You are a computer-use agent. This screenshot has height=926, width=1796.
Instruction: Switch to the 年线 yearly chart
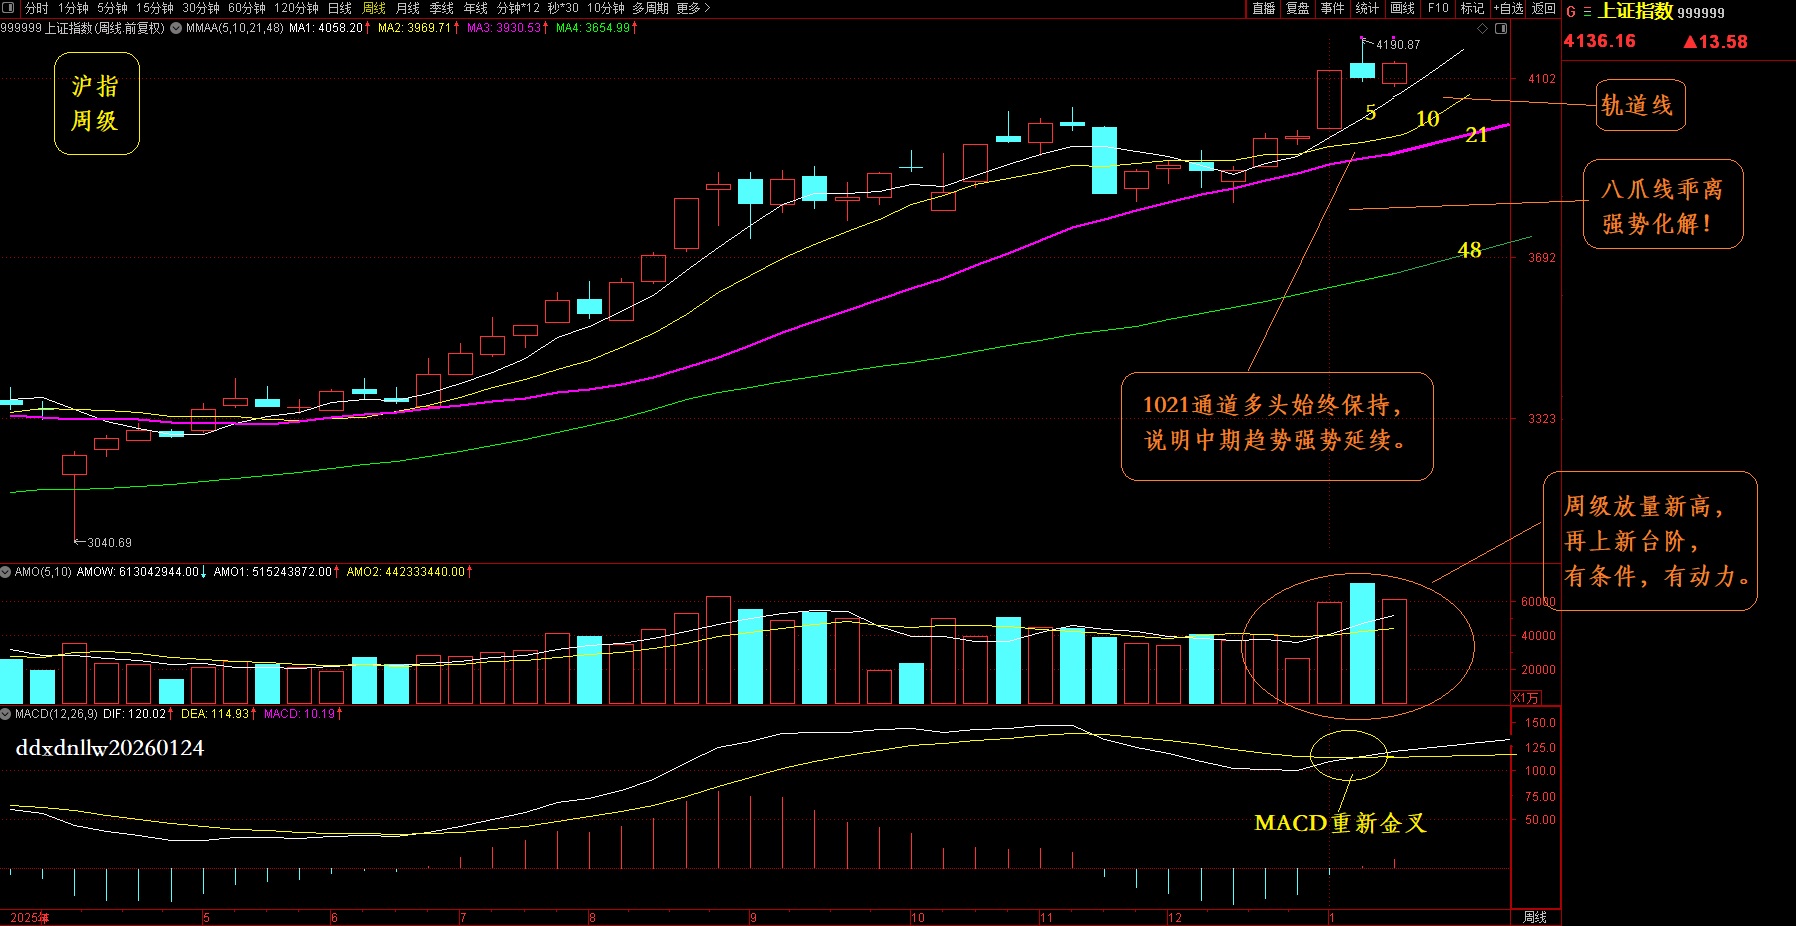tap(476, 8)
